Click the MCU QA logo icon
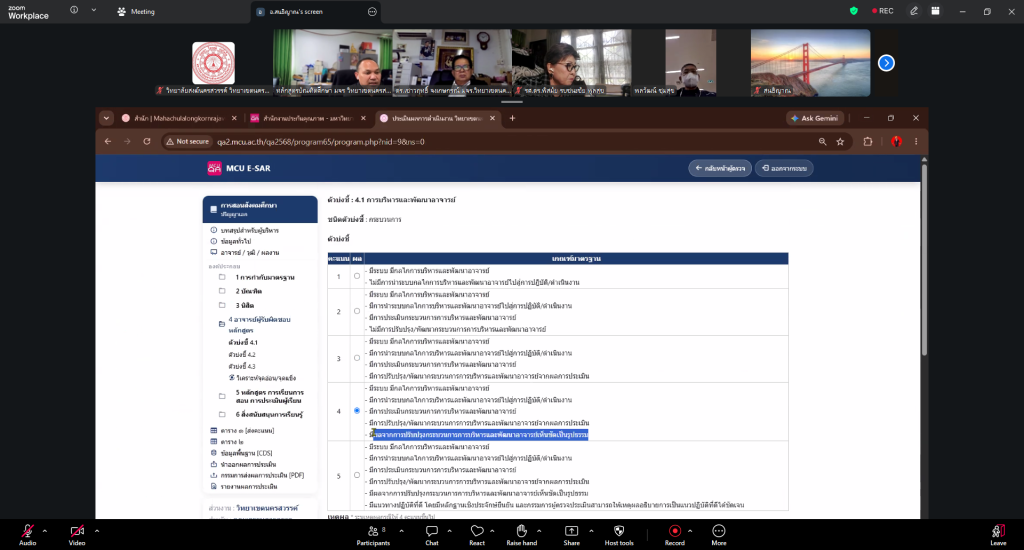Image resolution: width=1024 pixels, height=550 pixels. pyautogui.click(x=214, y=169)
